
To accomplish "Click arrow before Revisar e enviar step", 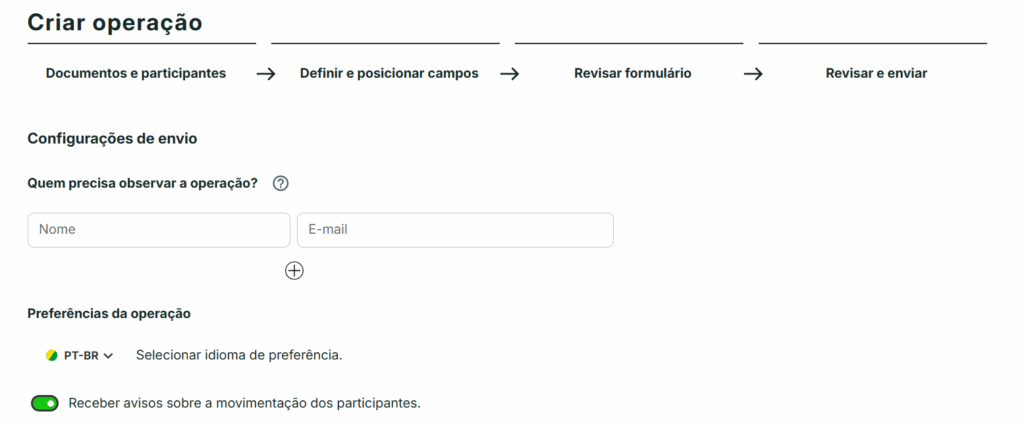I will click(x=753, y=73).
